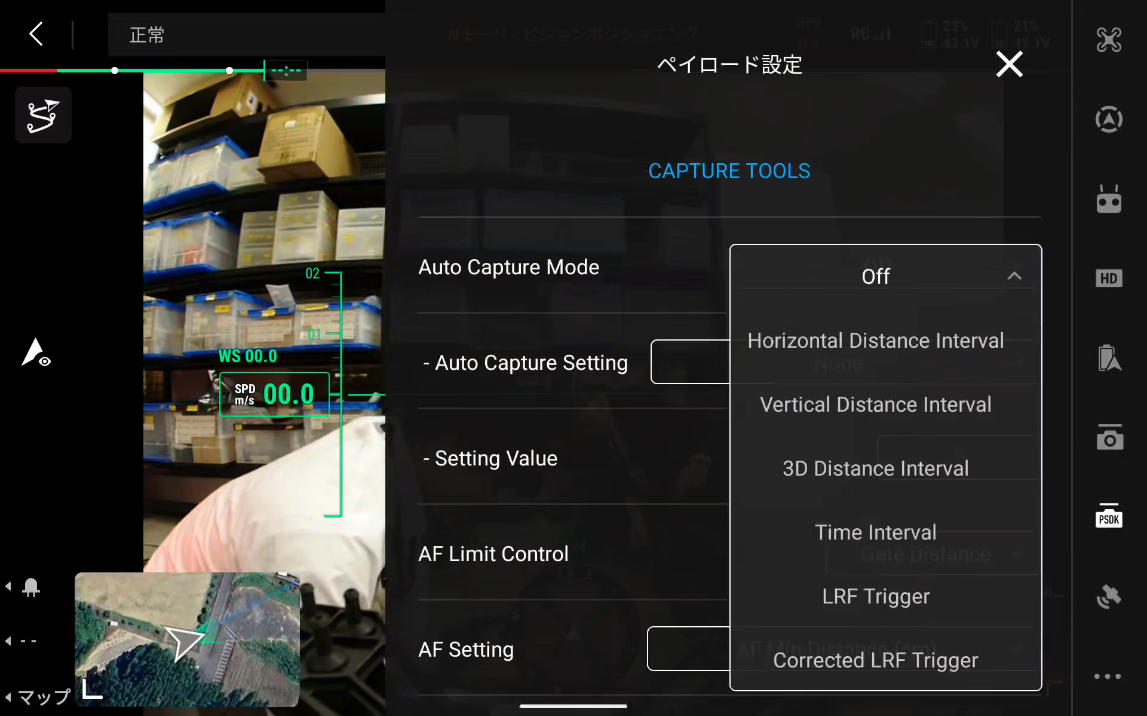Tap the SPD speed indicator box
1147x716 pixels.
pos(274,394)
